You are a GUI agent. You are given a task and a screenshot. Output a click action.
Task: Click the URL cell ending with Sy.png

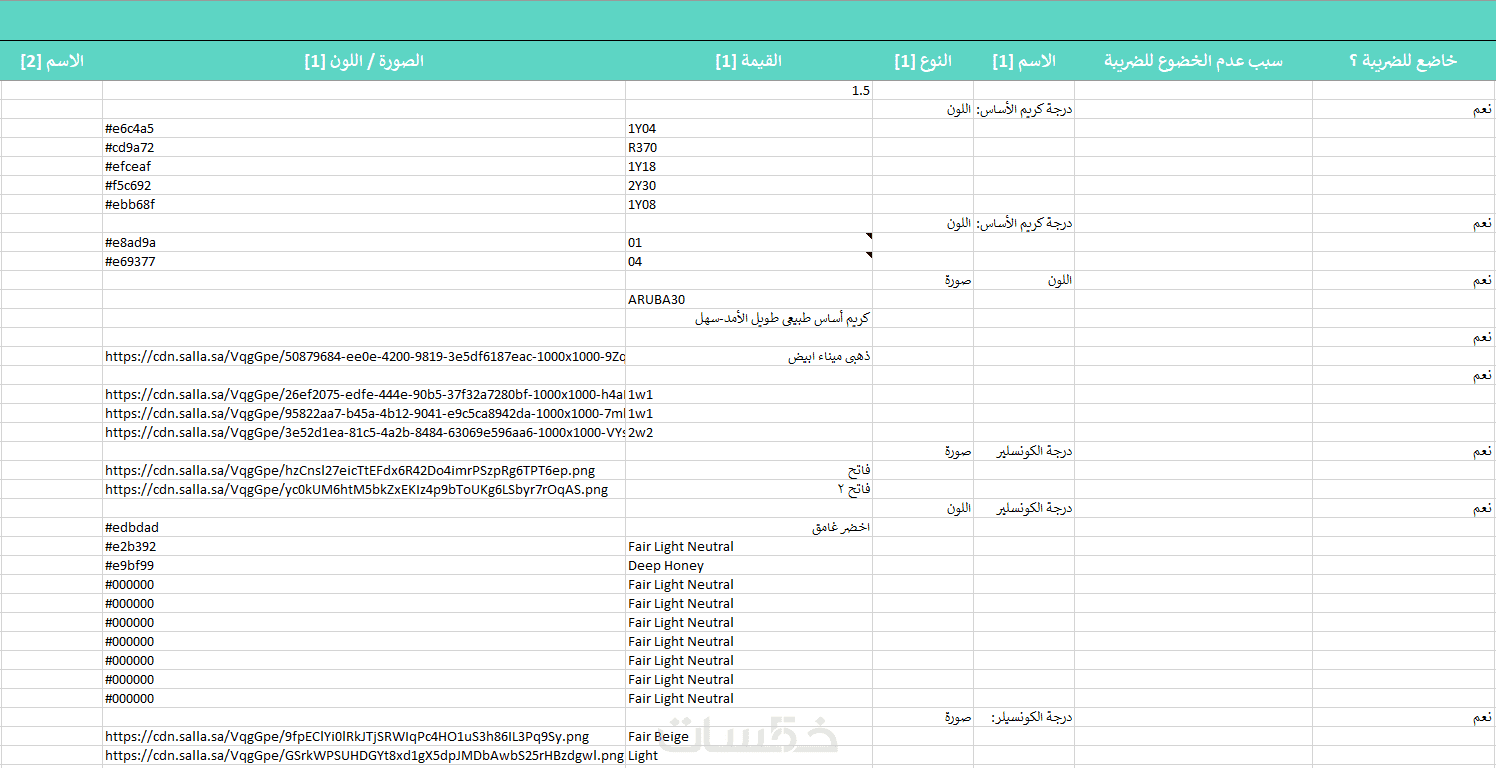click(x=364, y=736)
